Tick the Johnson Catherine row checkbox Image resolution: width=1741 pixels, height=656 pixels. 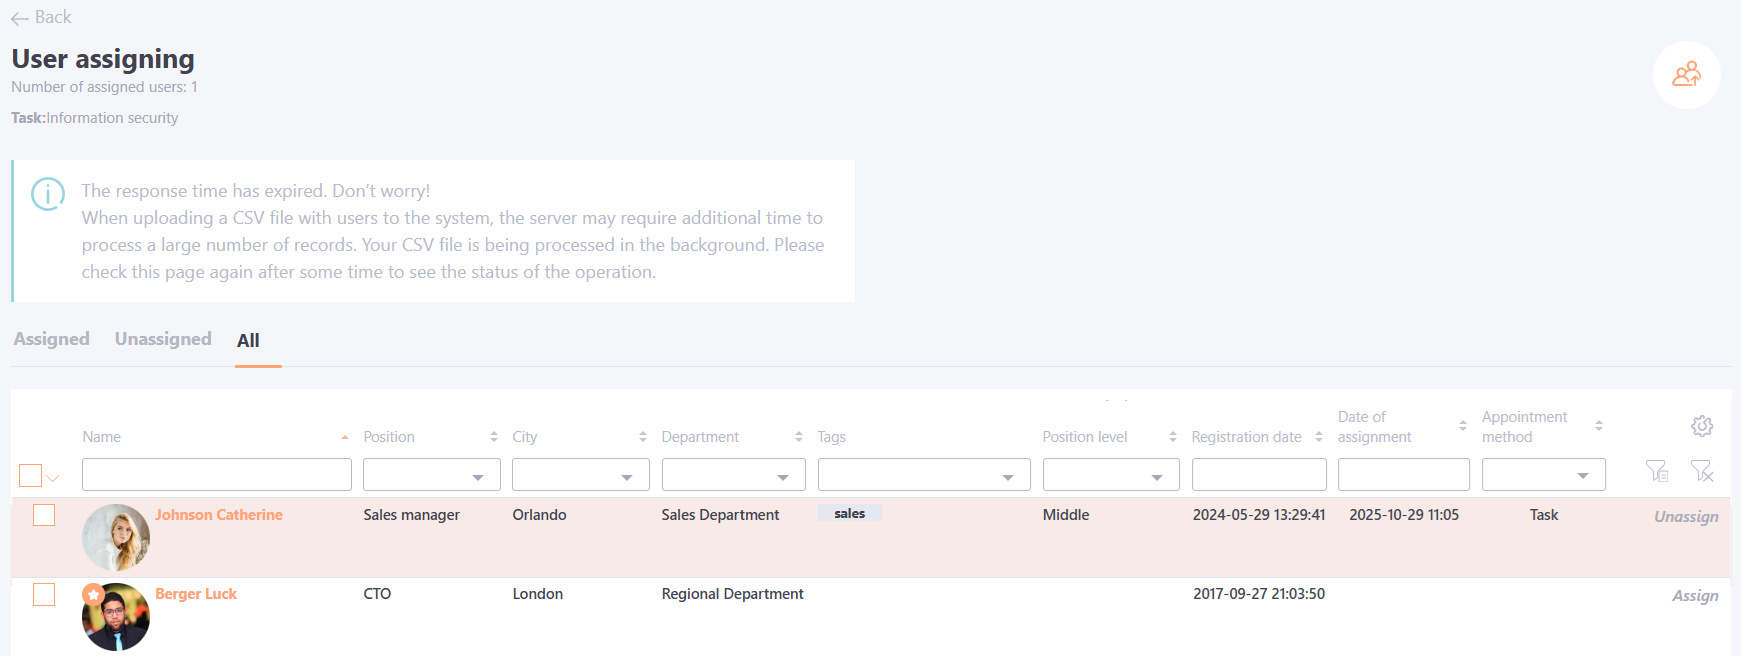pyautogui.click(x=44, y=515)
